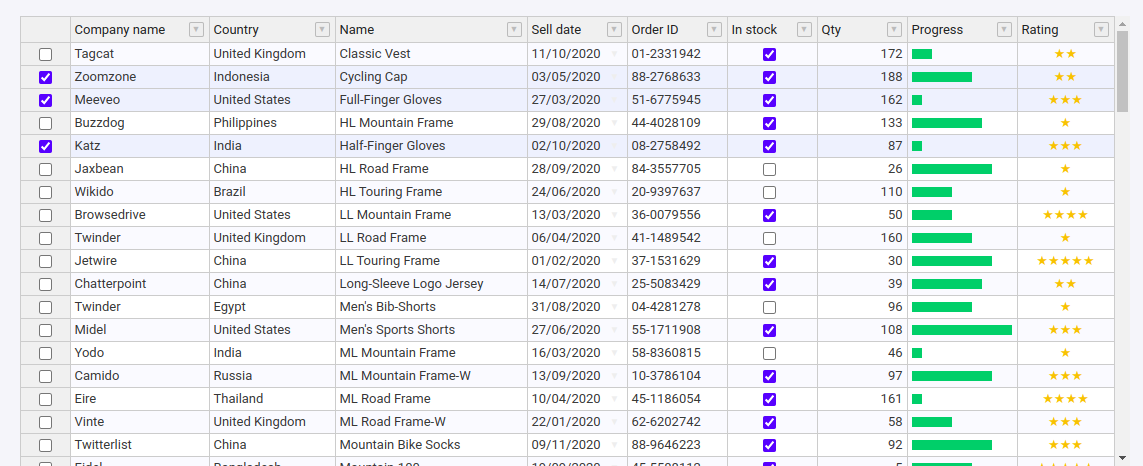
Task: Select the Qty cell showing 161
Action: (x=862, y=399)
